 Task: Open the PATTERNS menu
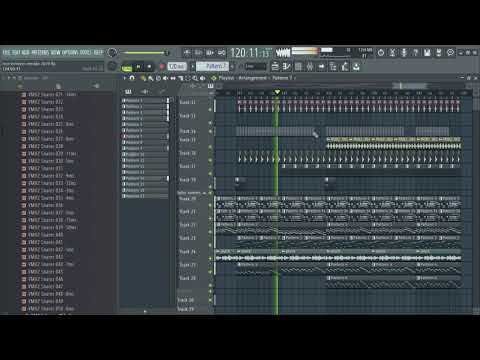pyautogui.click(x=40, y=52)
